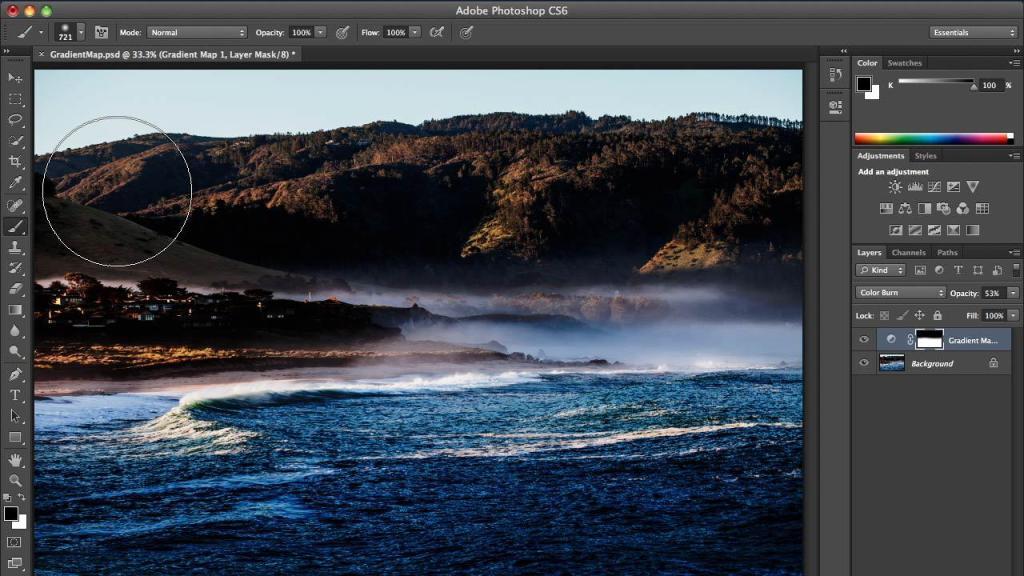Select the Hand tool
This screenshot has width=1024, height=576.
tap(15, 459)
